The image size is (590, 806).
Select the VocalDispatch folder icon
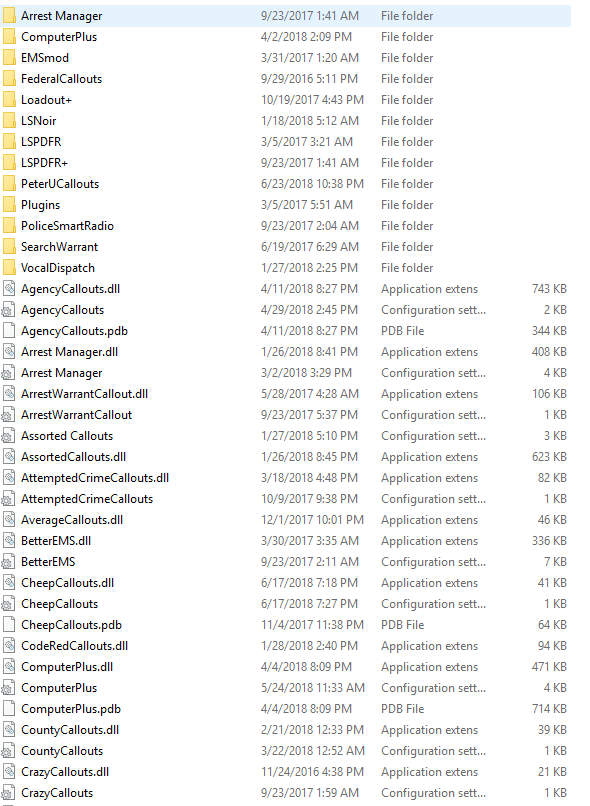[9, 268]
